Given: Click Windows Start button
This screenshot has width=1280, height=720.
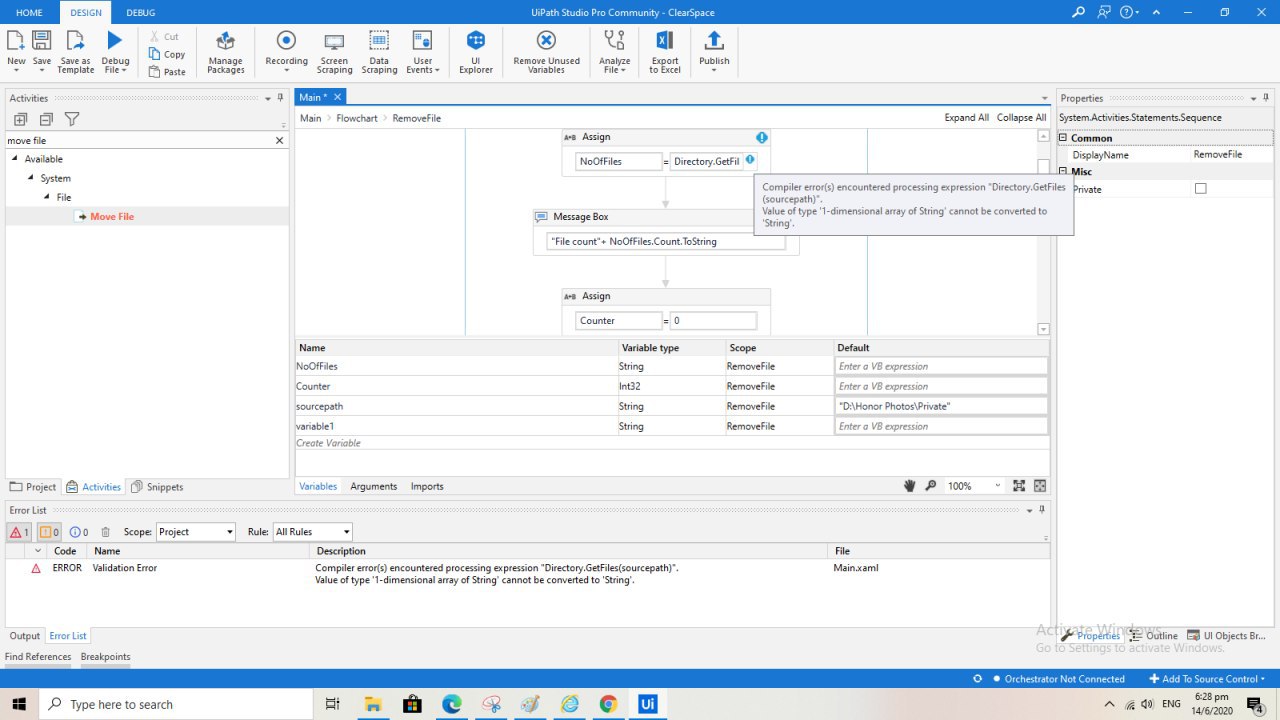Looking at the screenshot, I should click(19, 704).
